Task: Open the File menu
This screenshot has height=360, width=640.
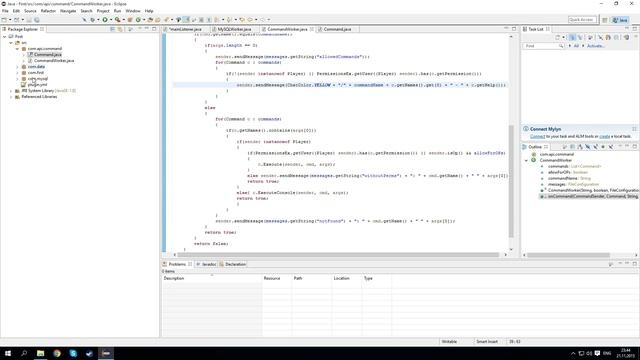Action: tap(5, 11)
